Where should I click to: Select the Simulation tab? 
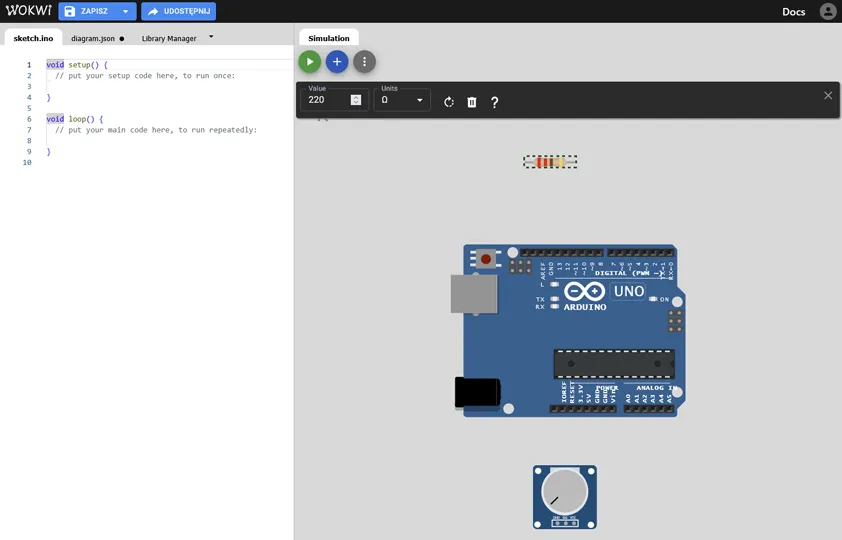click(329, 38)
